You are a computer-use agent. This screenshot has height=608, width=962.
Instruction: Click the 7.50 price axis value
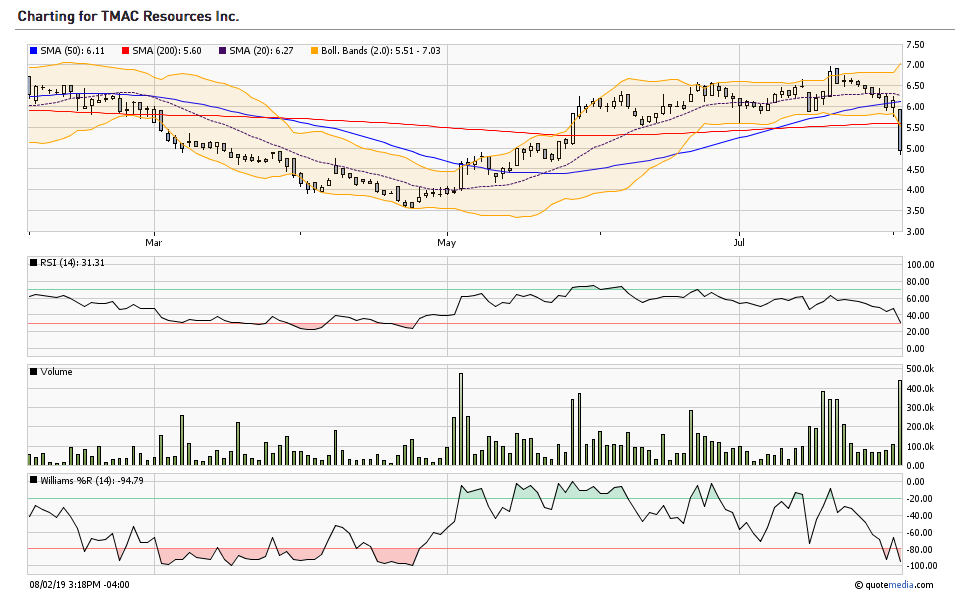pos(915,45)
